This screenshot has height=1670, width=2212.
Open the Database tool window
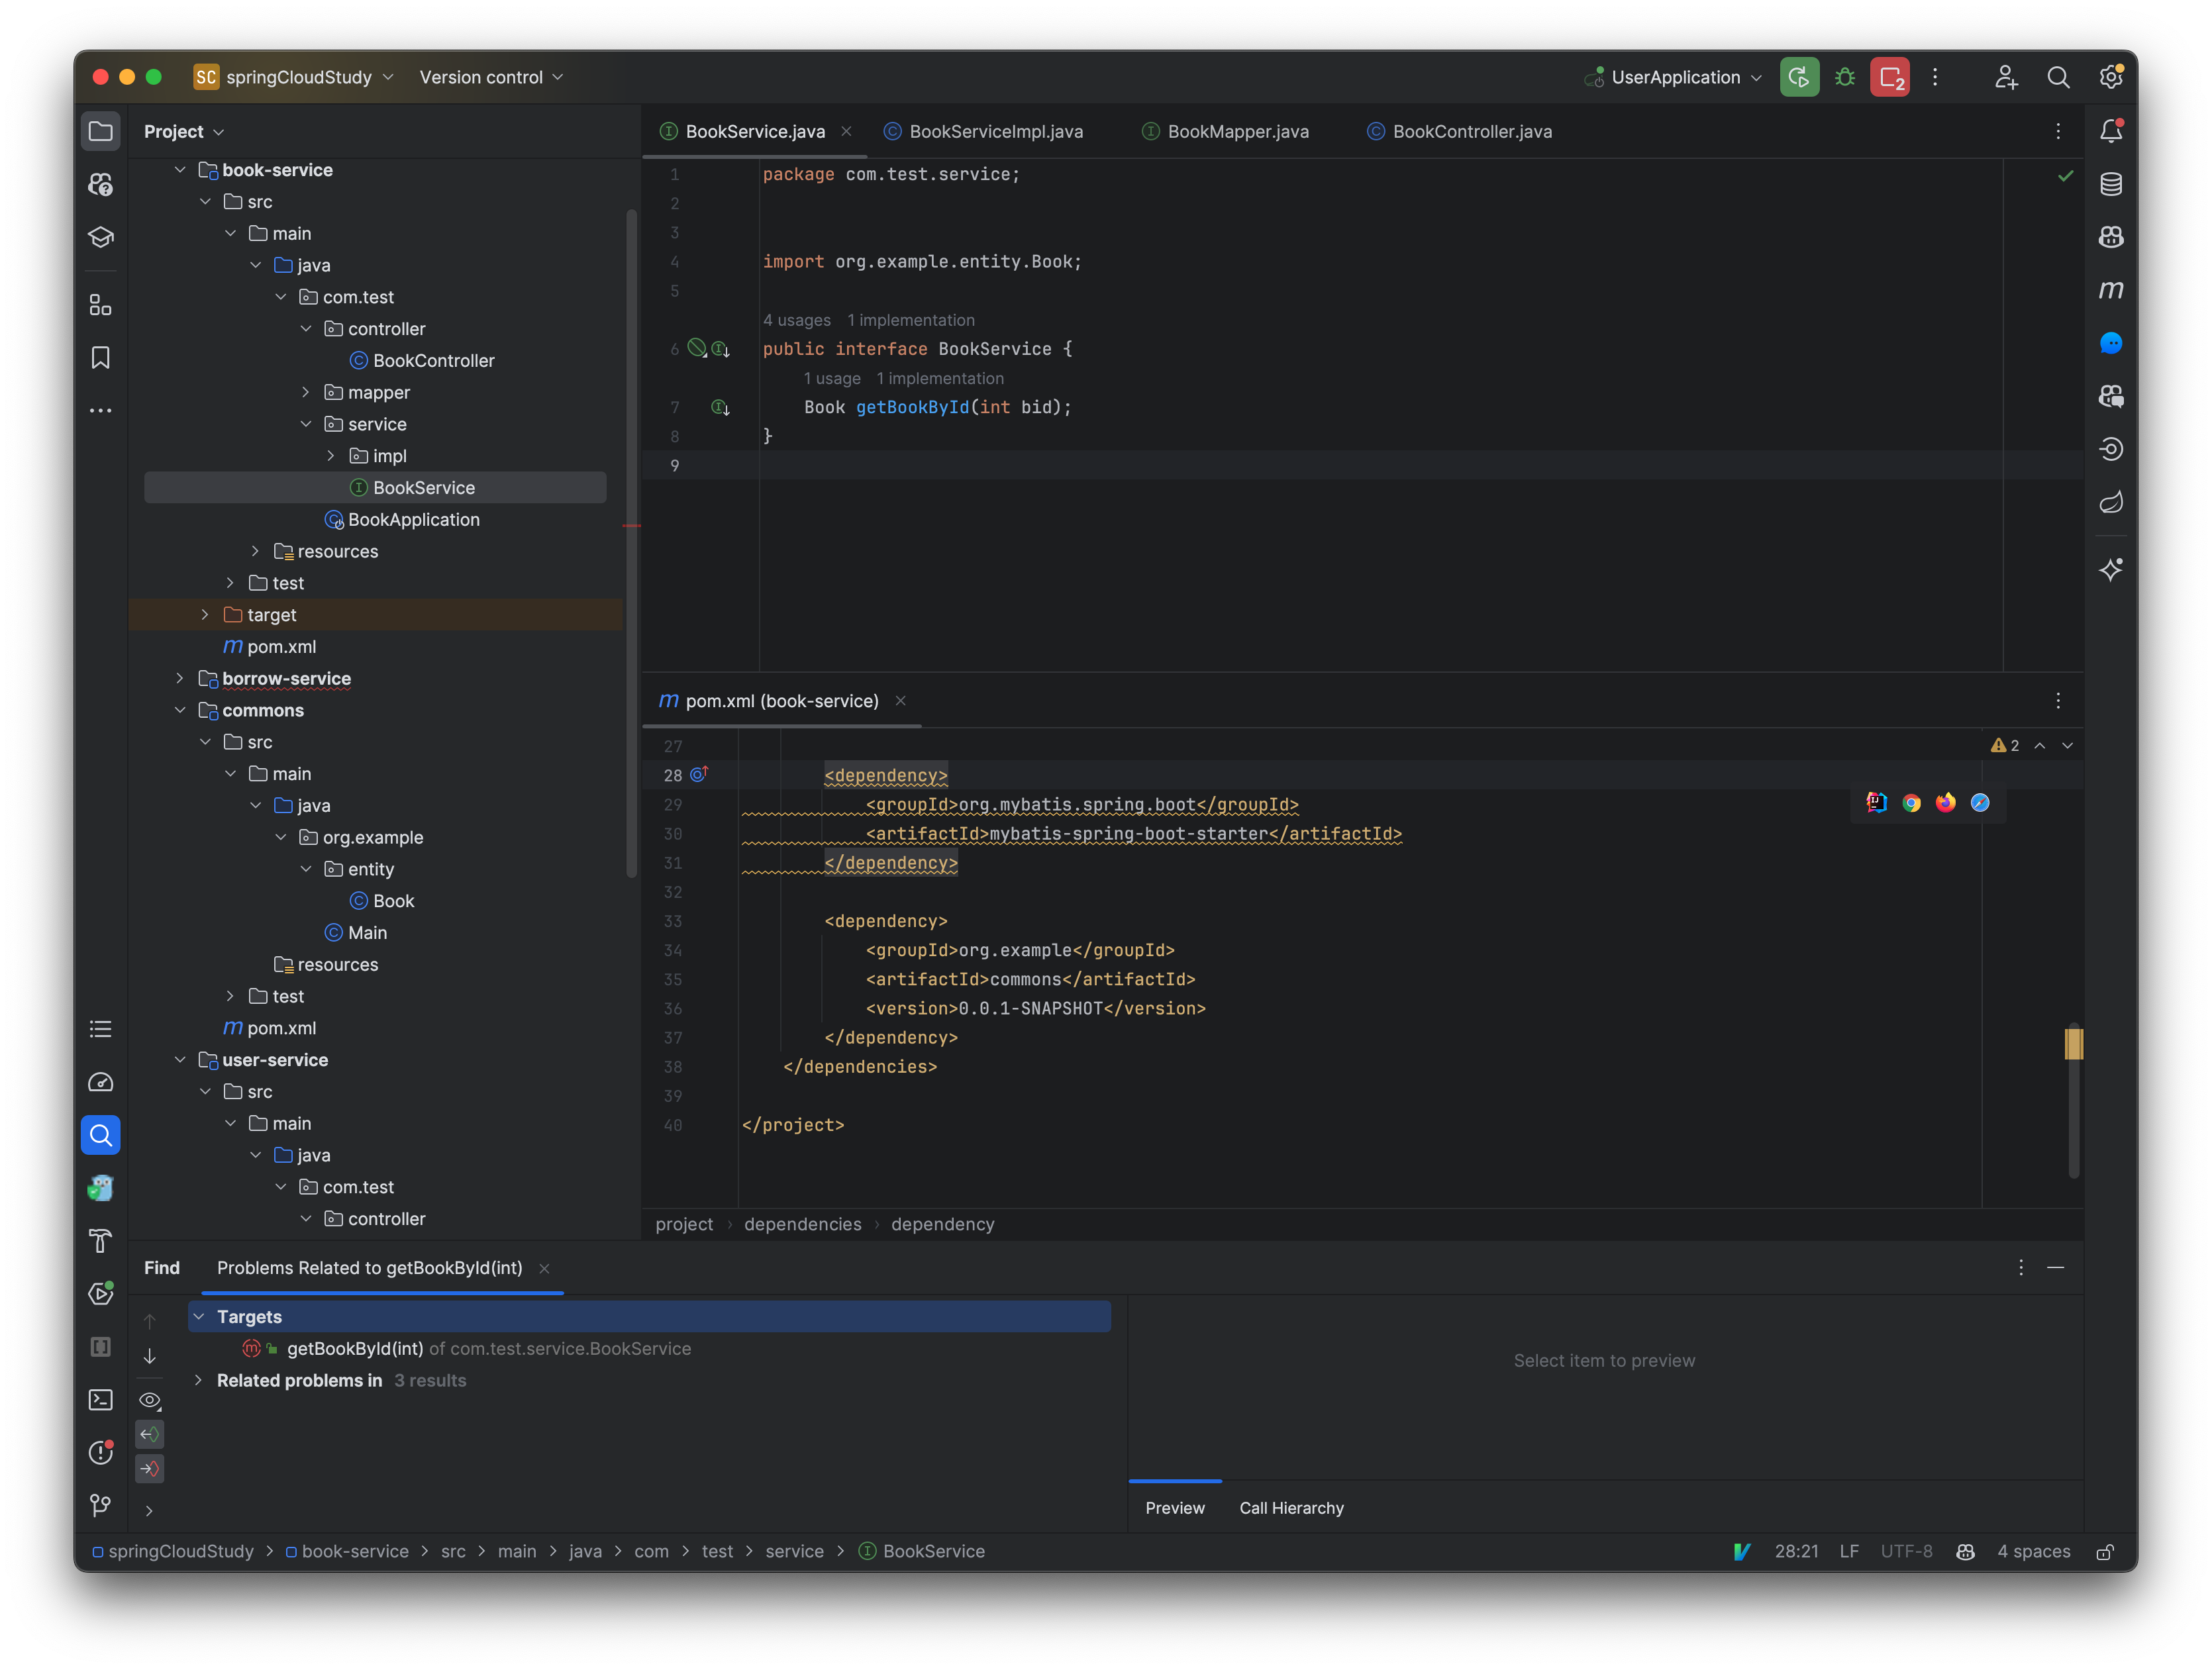point(2112,183)
